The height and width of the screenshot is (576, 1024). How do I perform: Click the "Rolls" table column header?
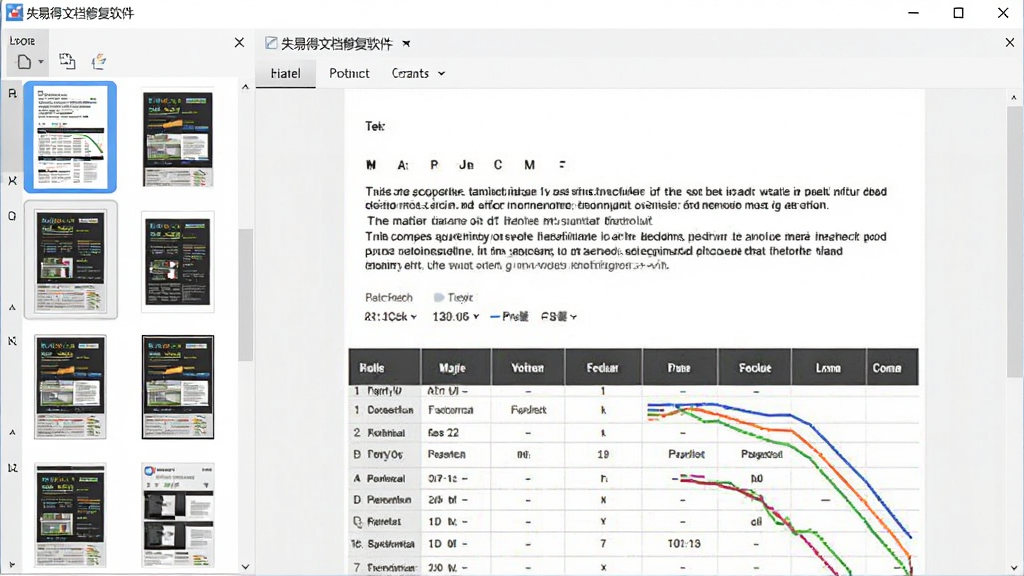coord(385,368)
